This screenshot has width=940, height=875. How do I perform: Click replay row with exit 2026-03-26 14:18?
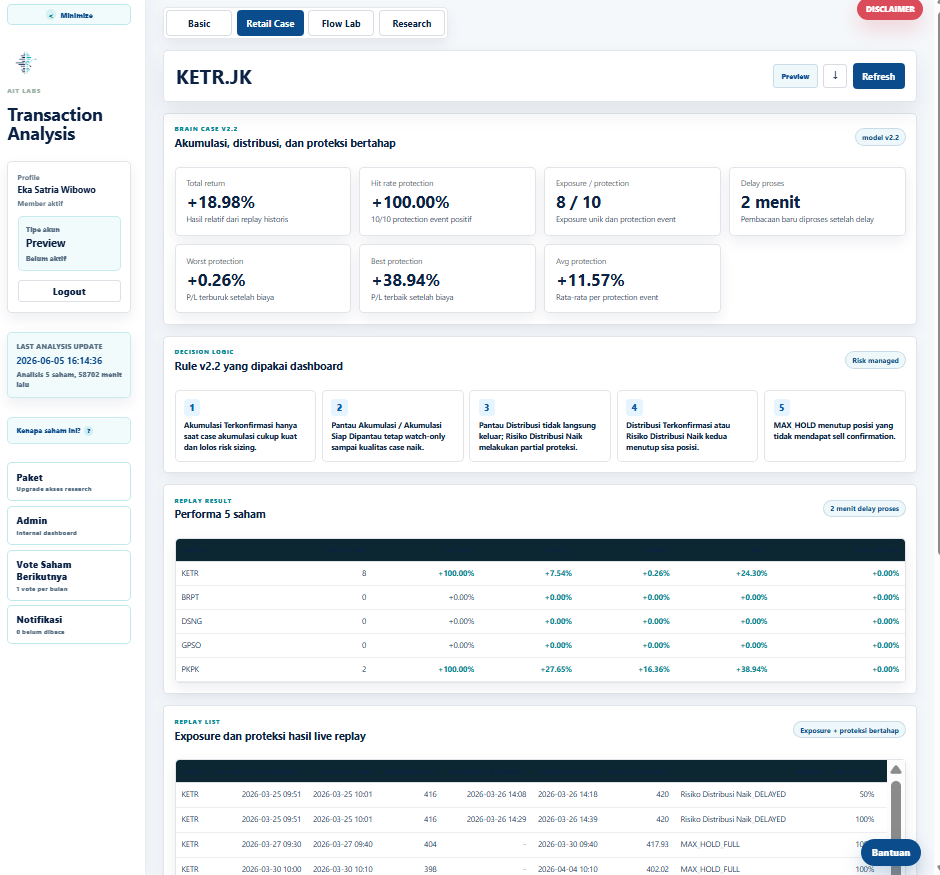pos(531,794)
